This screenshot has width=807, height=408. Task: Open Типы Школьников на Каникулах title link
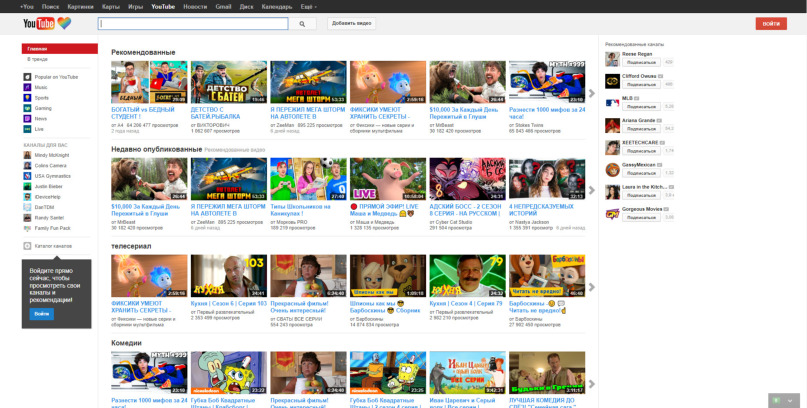[301, 210]
